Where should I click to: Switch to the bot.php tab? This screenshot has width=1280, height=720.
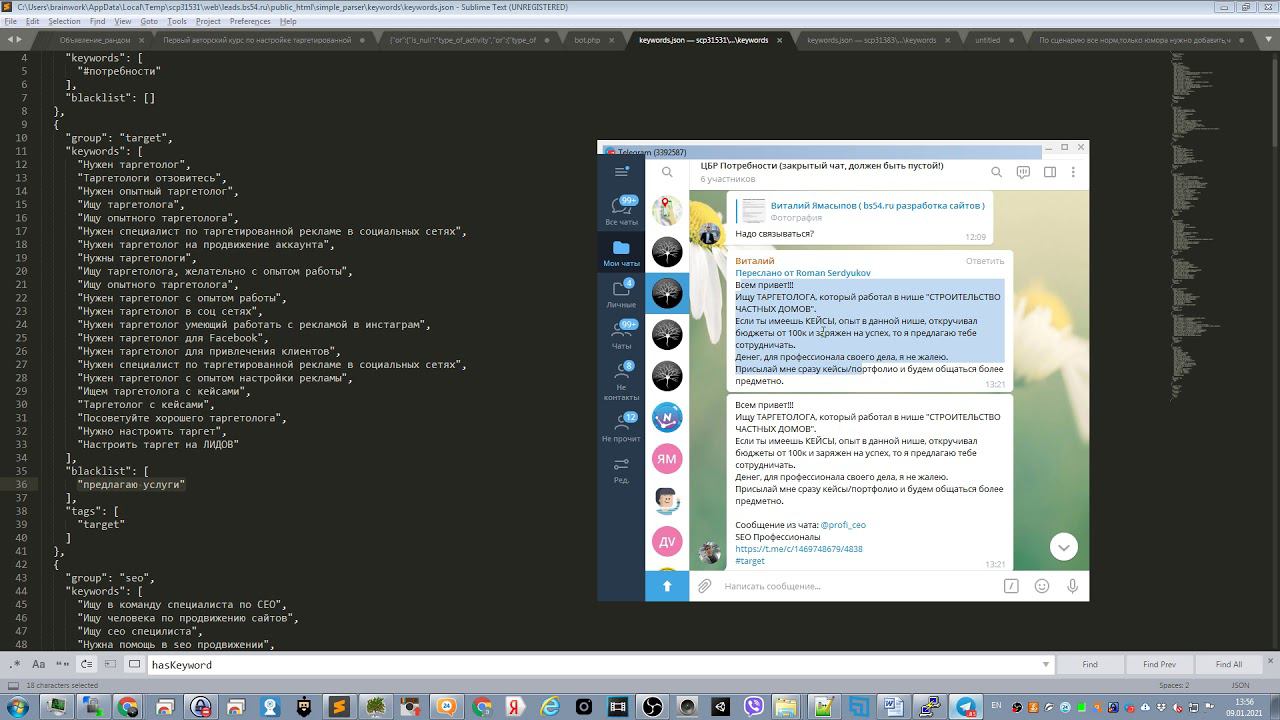tap(587, 40)
